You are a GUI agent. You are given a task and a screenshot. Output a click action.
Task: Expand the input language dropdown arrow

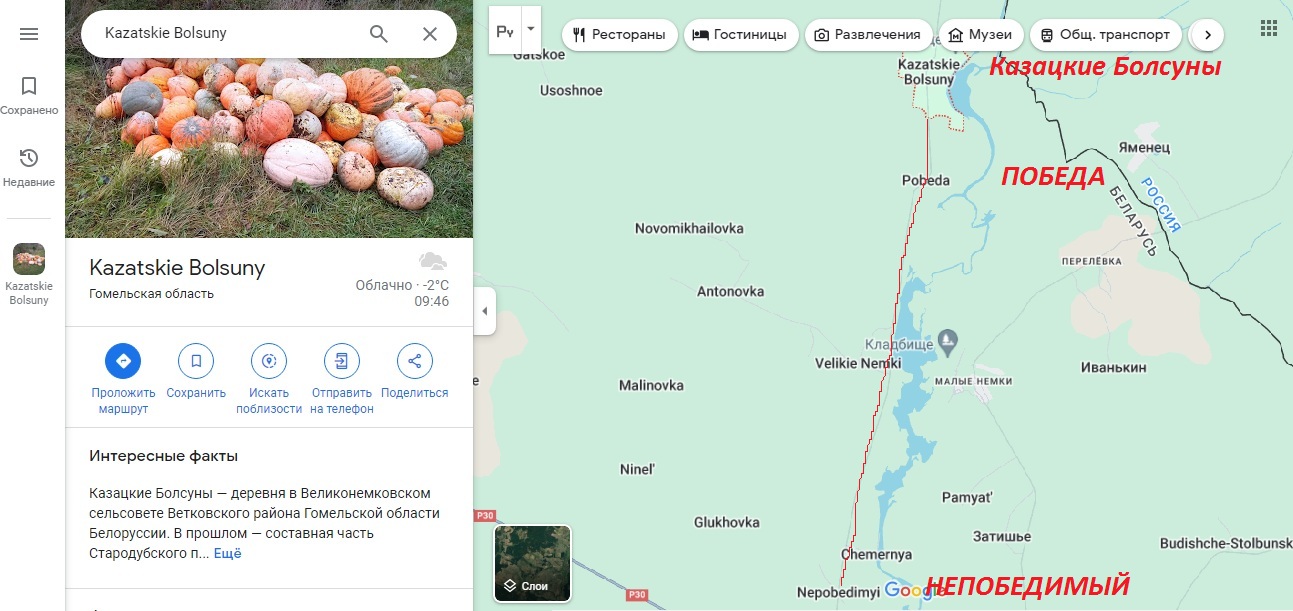click(x=531, y=30)
